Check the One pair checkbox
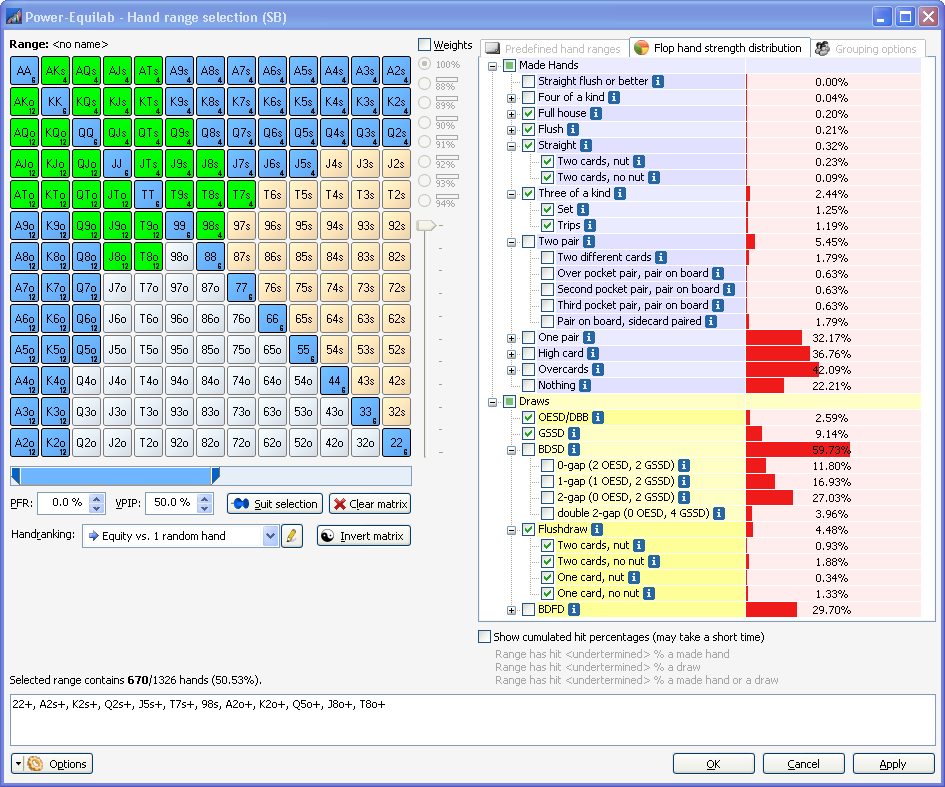Screen dimensions: 945x787 point(529,337)
